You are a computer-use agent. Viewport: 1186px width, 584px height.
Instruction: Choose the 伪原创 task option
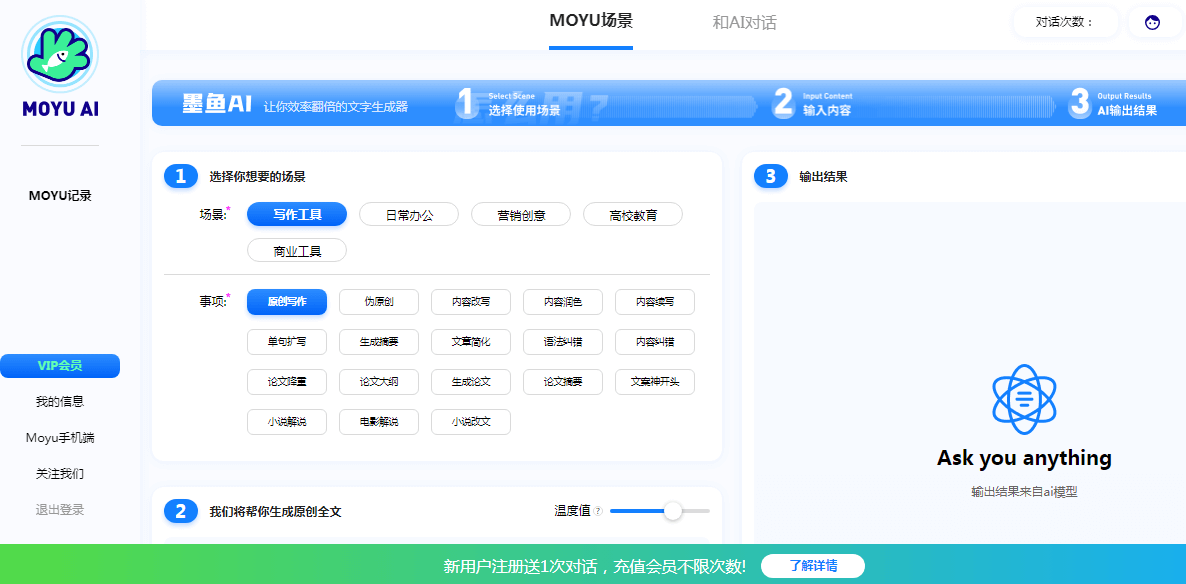(378, 301)
